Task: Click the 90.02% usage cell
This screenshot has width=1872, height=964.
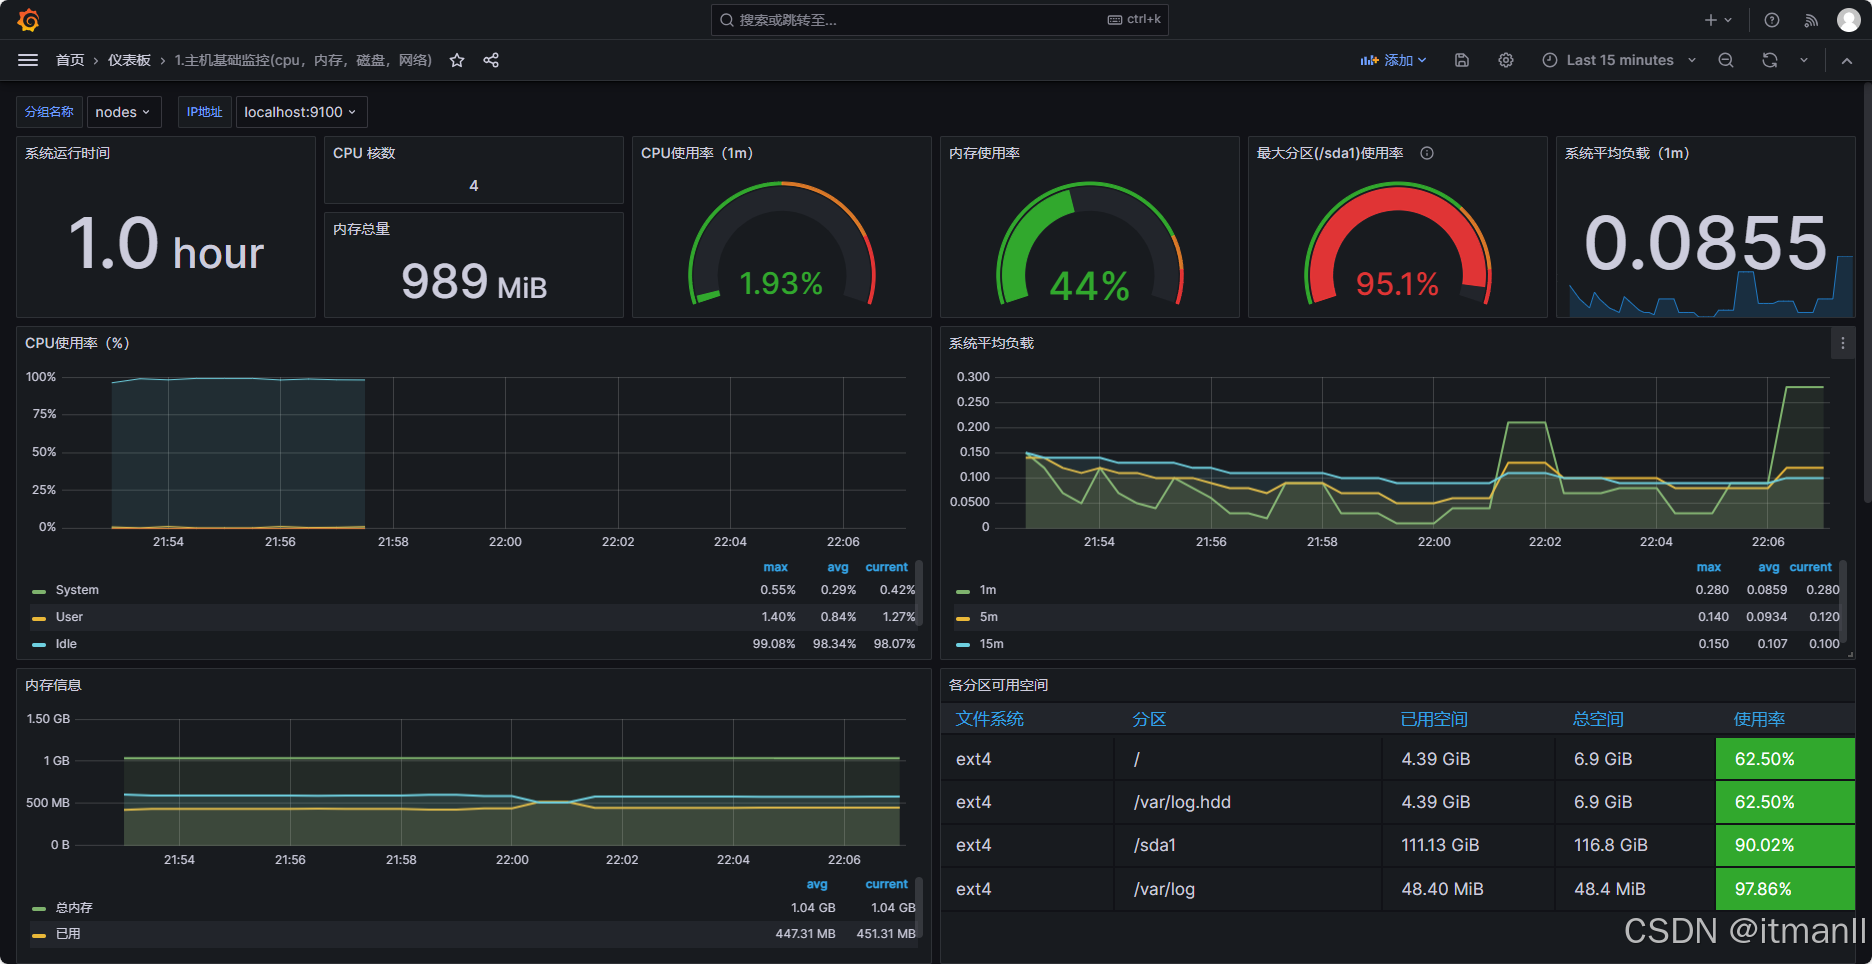Action: [1785, 845]
